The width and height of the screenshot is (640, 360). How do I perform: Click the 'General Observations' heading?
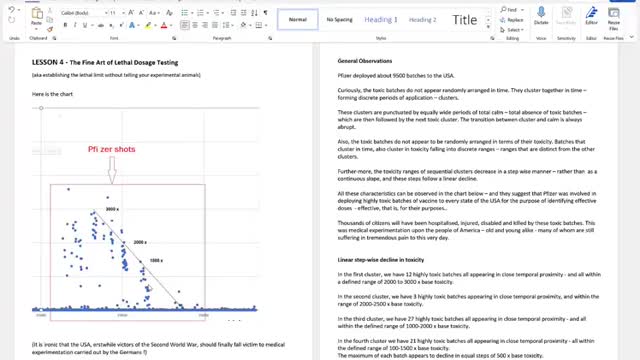[x=364, y=61]
